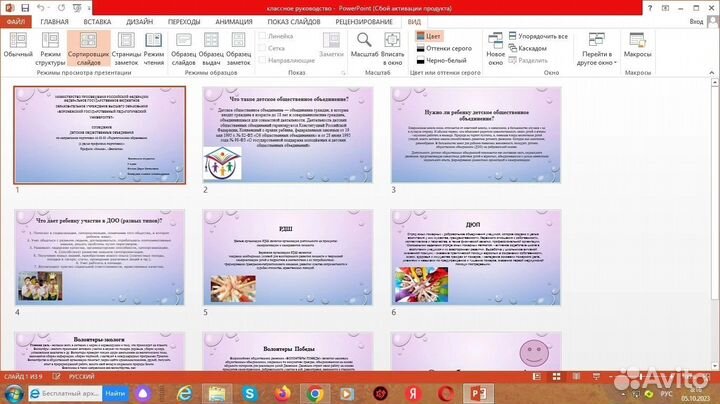Select the Волонтеры Победы slide thumbnail
This screenshot has width=720, height=404.
point(287,351)
